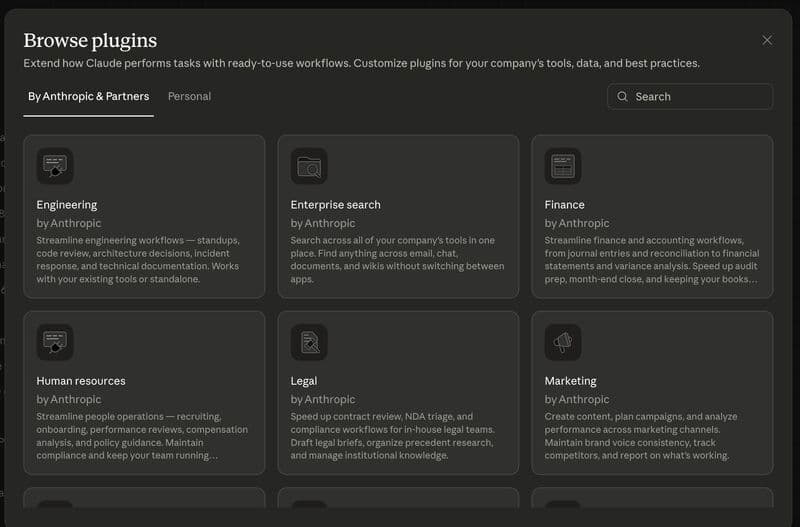Select the Marketing plugin title
The height and width of the screenshot is (527, 800).
coord(570,381)
